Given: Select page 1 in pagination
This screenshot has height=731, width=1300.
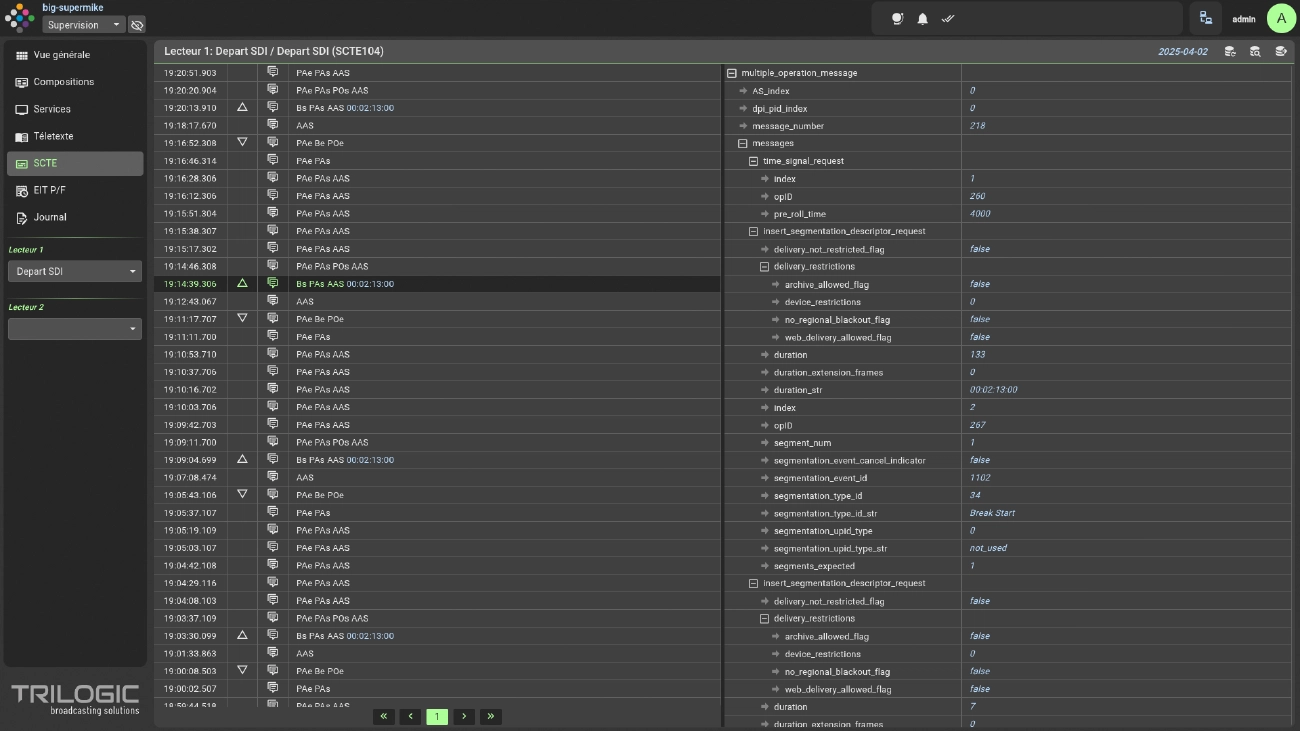Looking at the screenshot, I should click(437, 716).
